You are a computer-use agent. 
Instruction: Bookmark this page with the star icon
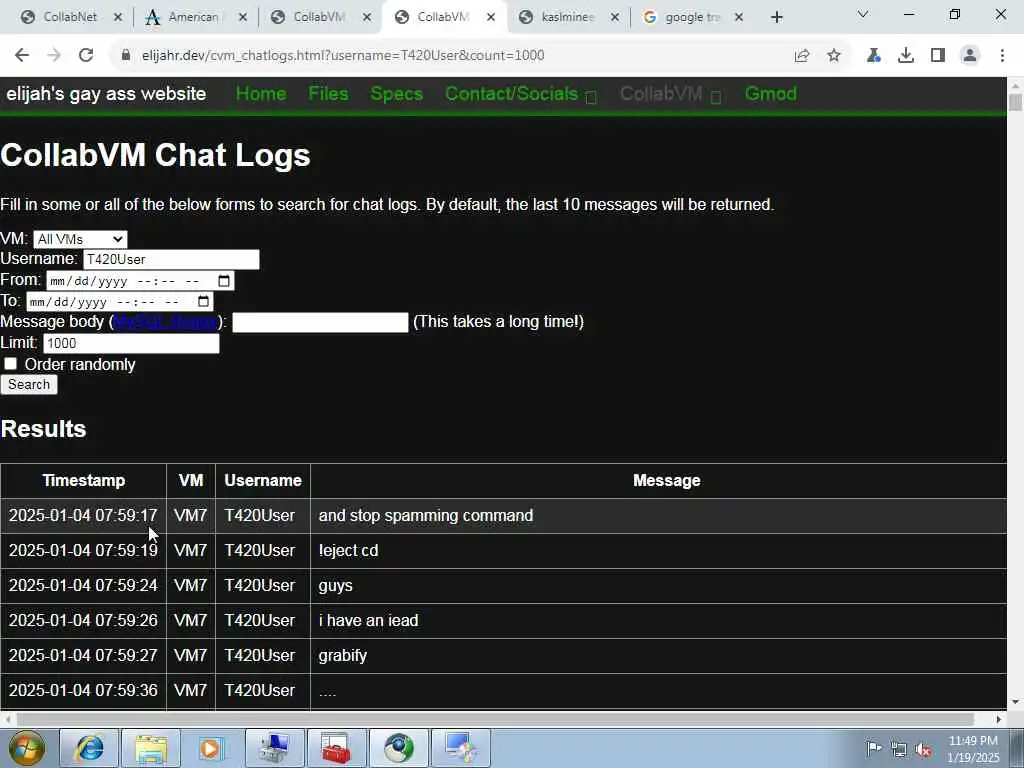834,56
